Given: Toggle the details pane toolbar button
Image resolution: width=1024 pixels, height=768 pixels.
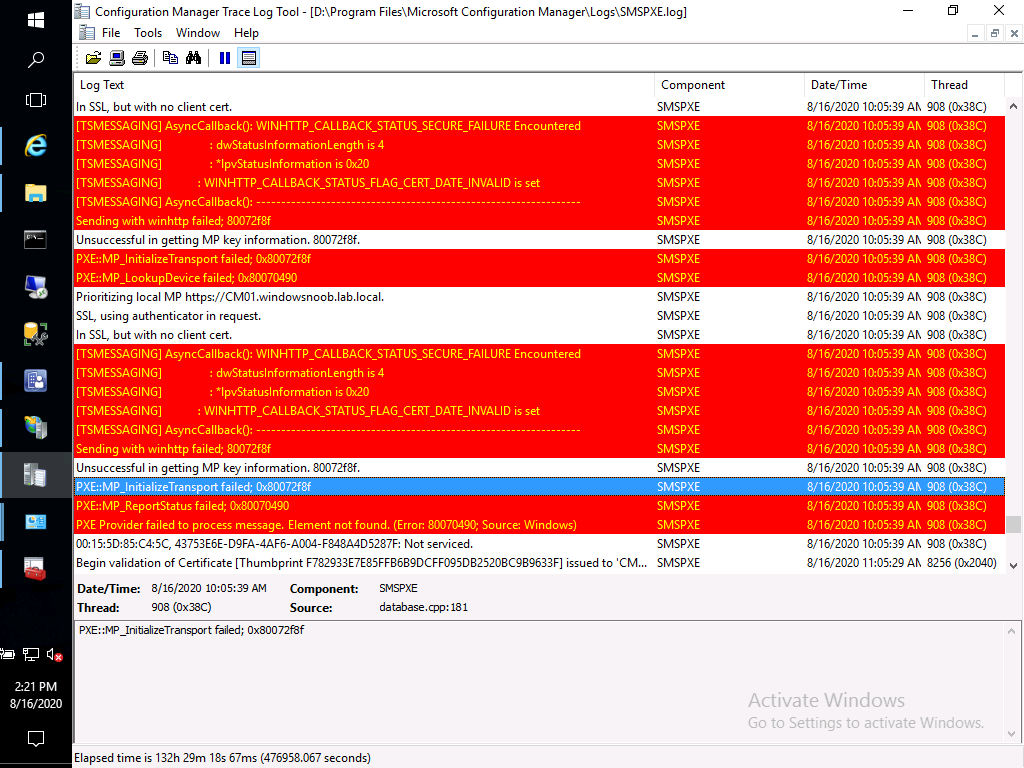Looking at the screenshot, I should point(249,58).
